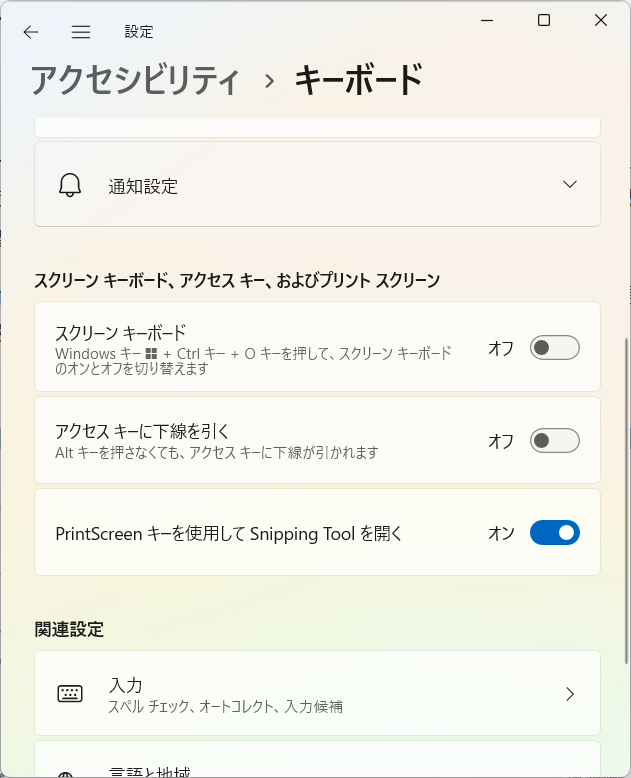Click the keyboard icon beside 入力
Screen dimensions: 631x778
[70, 693]
